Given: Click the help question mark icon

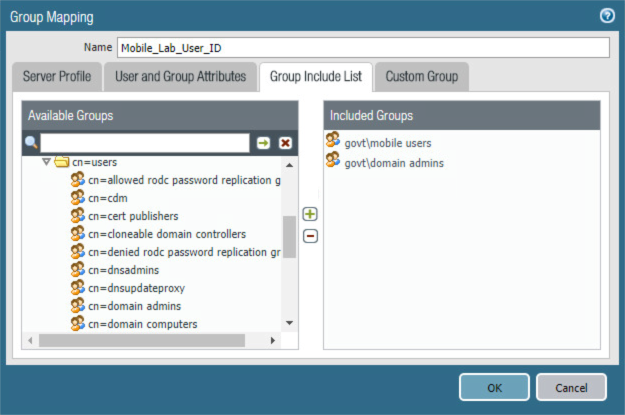Looking at the screenshot, I should click(606, 15).
